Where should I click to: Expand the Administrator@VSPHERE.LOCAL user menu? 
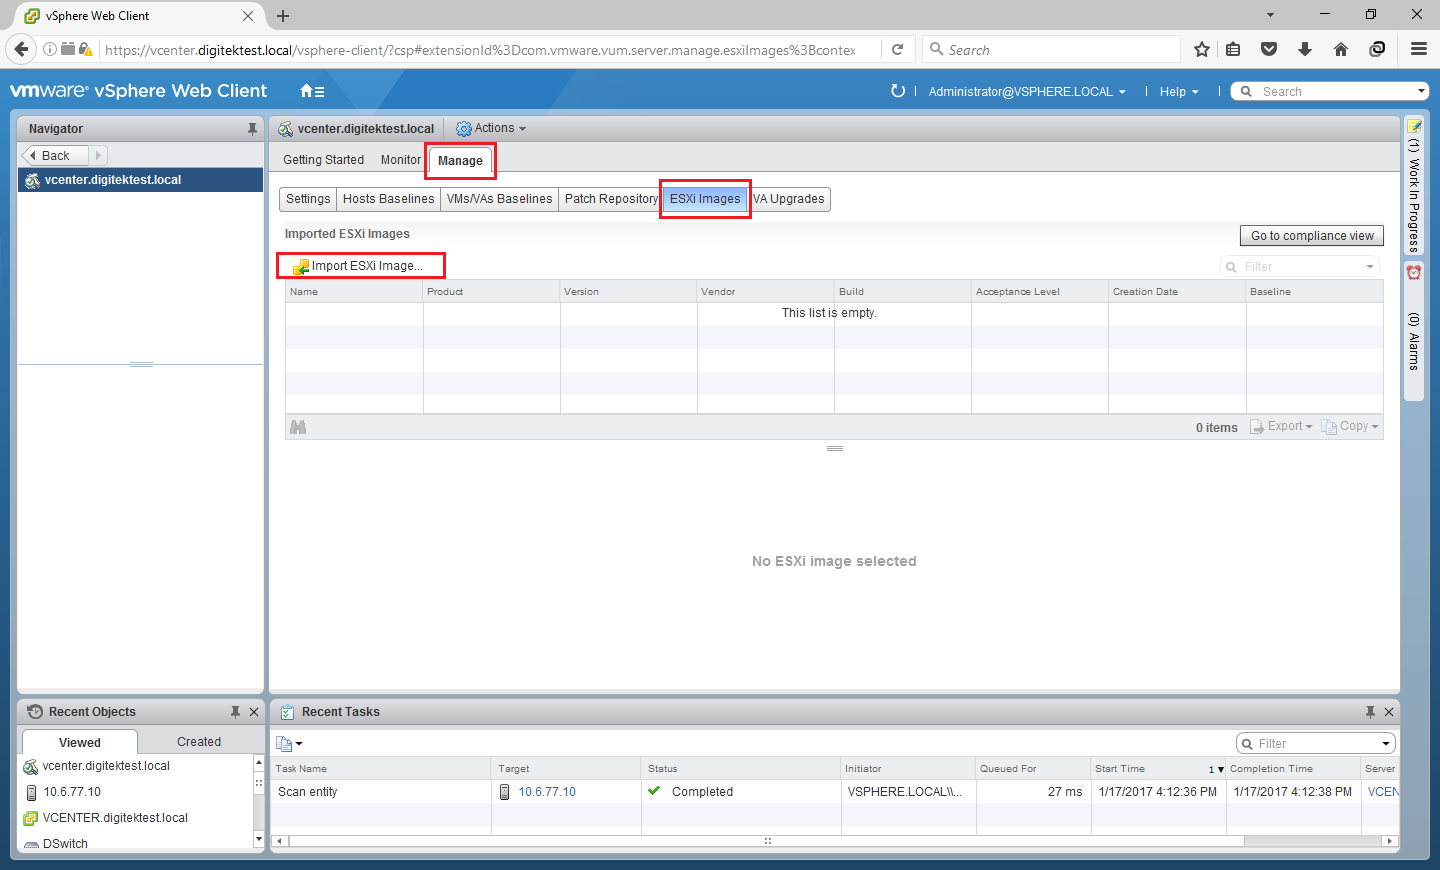tap(1027, 91)
